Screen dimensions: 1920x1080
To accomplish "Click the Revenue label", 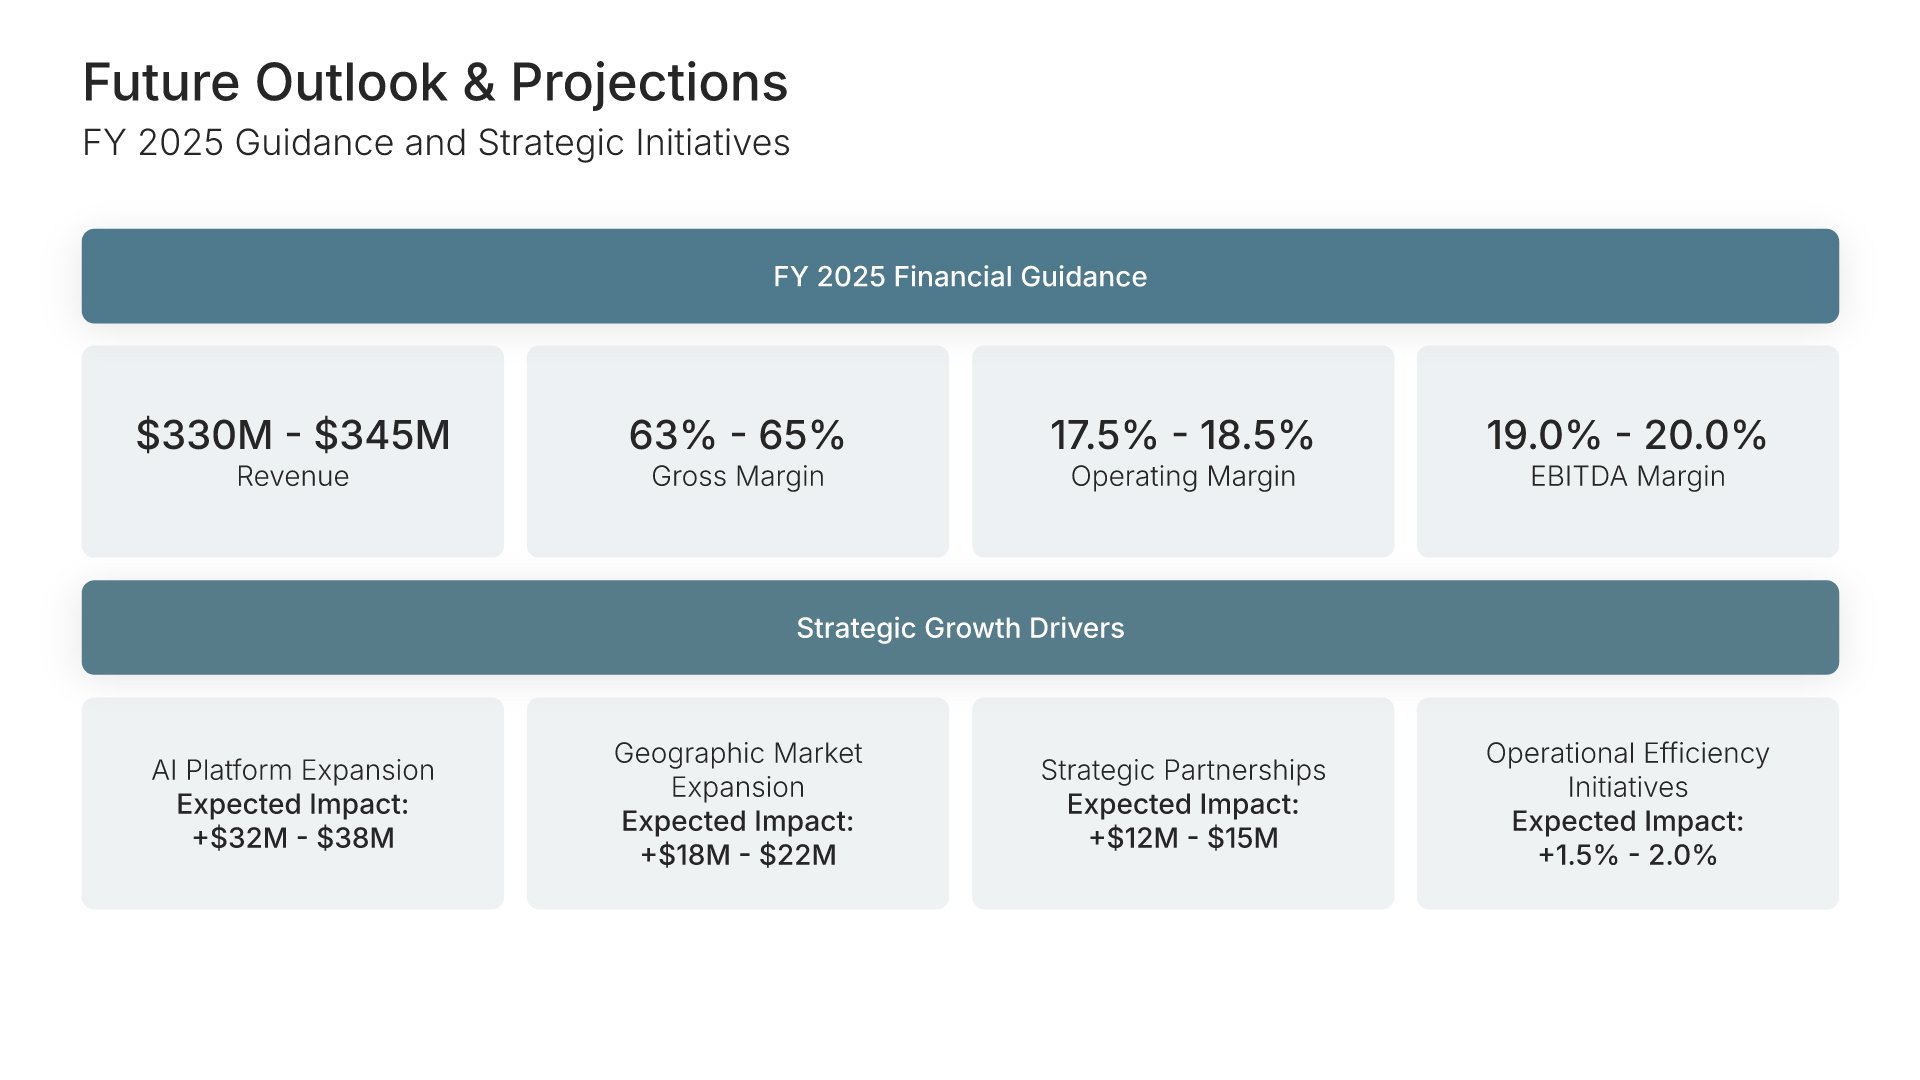I will (x=293, y=476).
